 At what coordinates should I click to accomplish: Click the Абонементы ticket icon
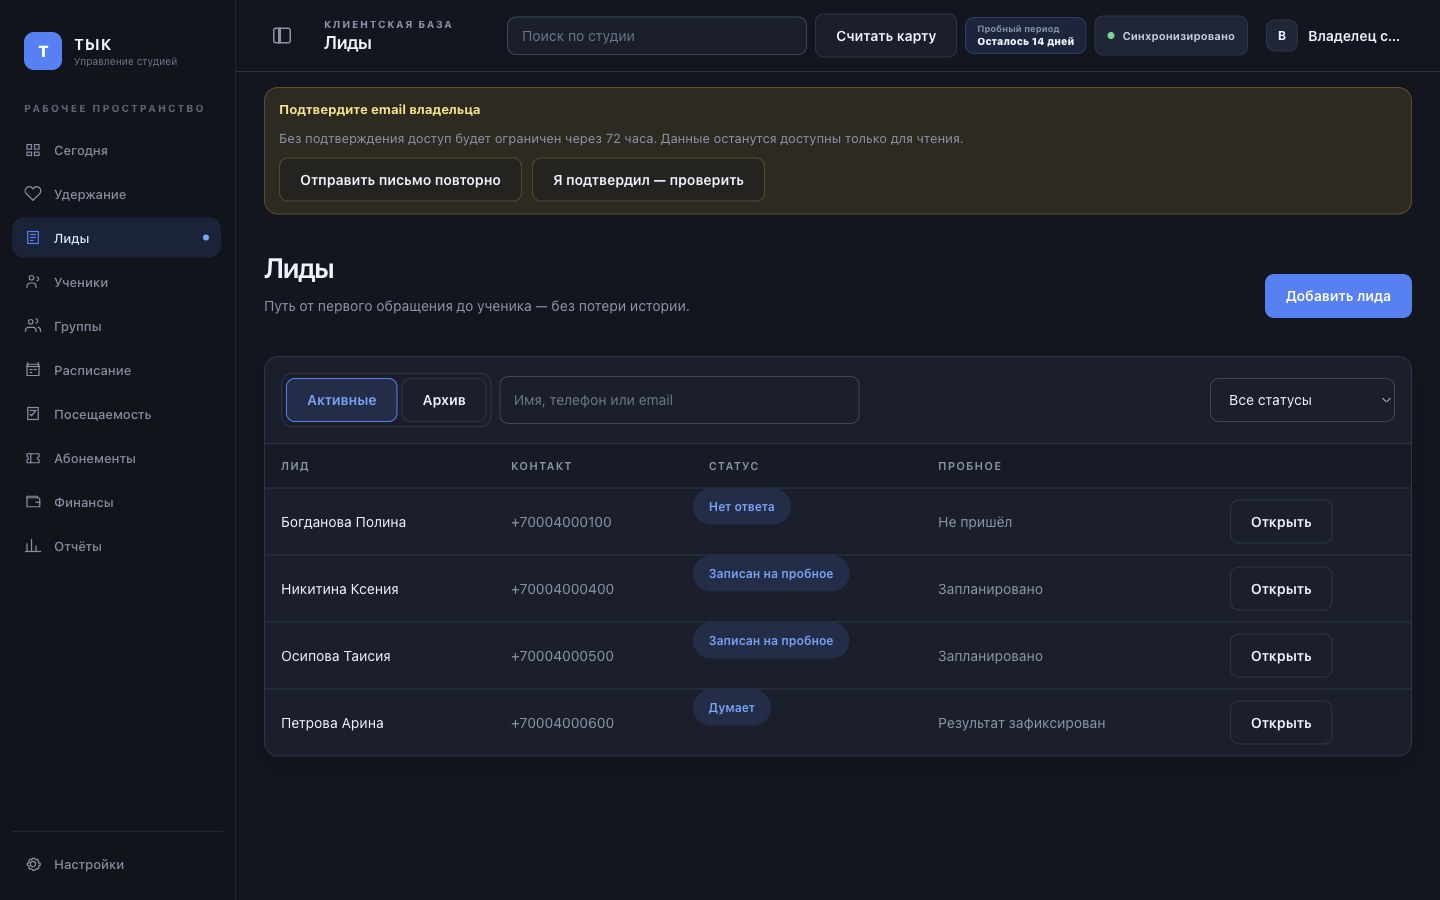33,458
